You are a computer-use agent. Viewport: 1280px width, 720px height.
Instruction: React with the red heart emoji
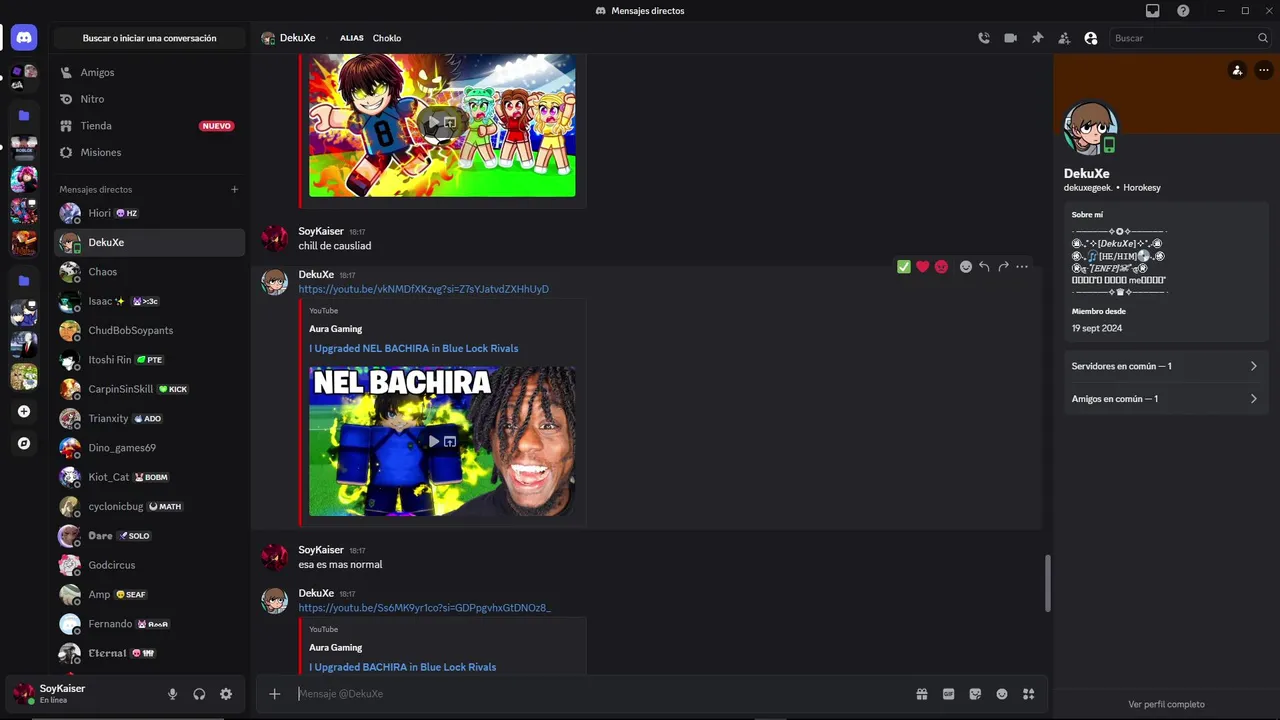coord(923,267)
